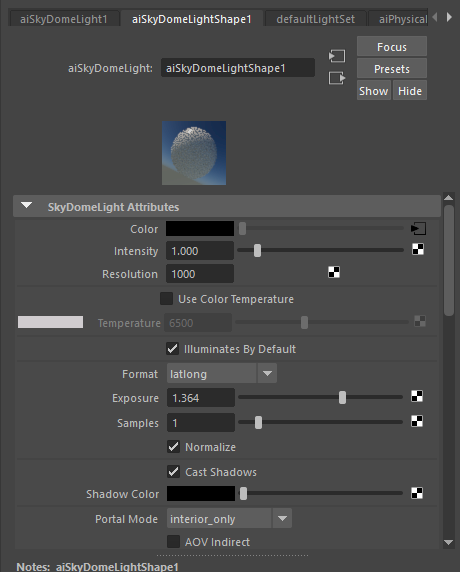The width and height of the screenshot is (460, 572).
Task: Click the Show button
Action: point(374,90)
